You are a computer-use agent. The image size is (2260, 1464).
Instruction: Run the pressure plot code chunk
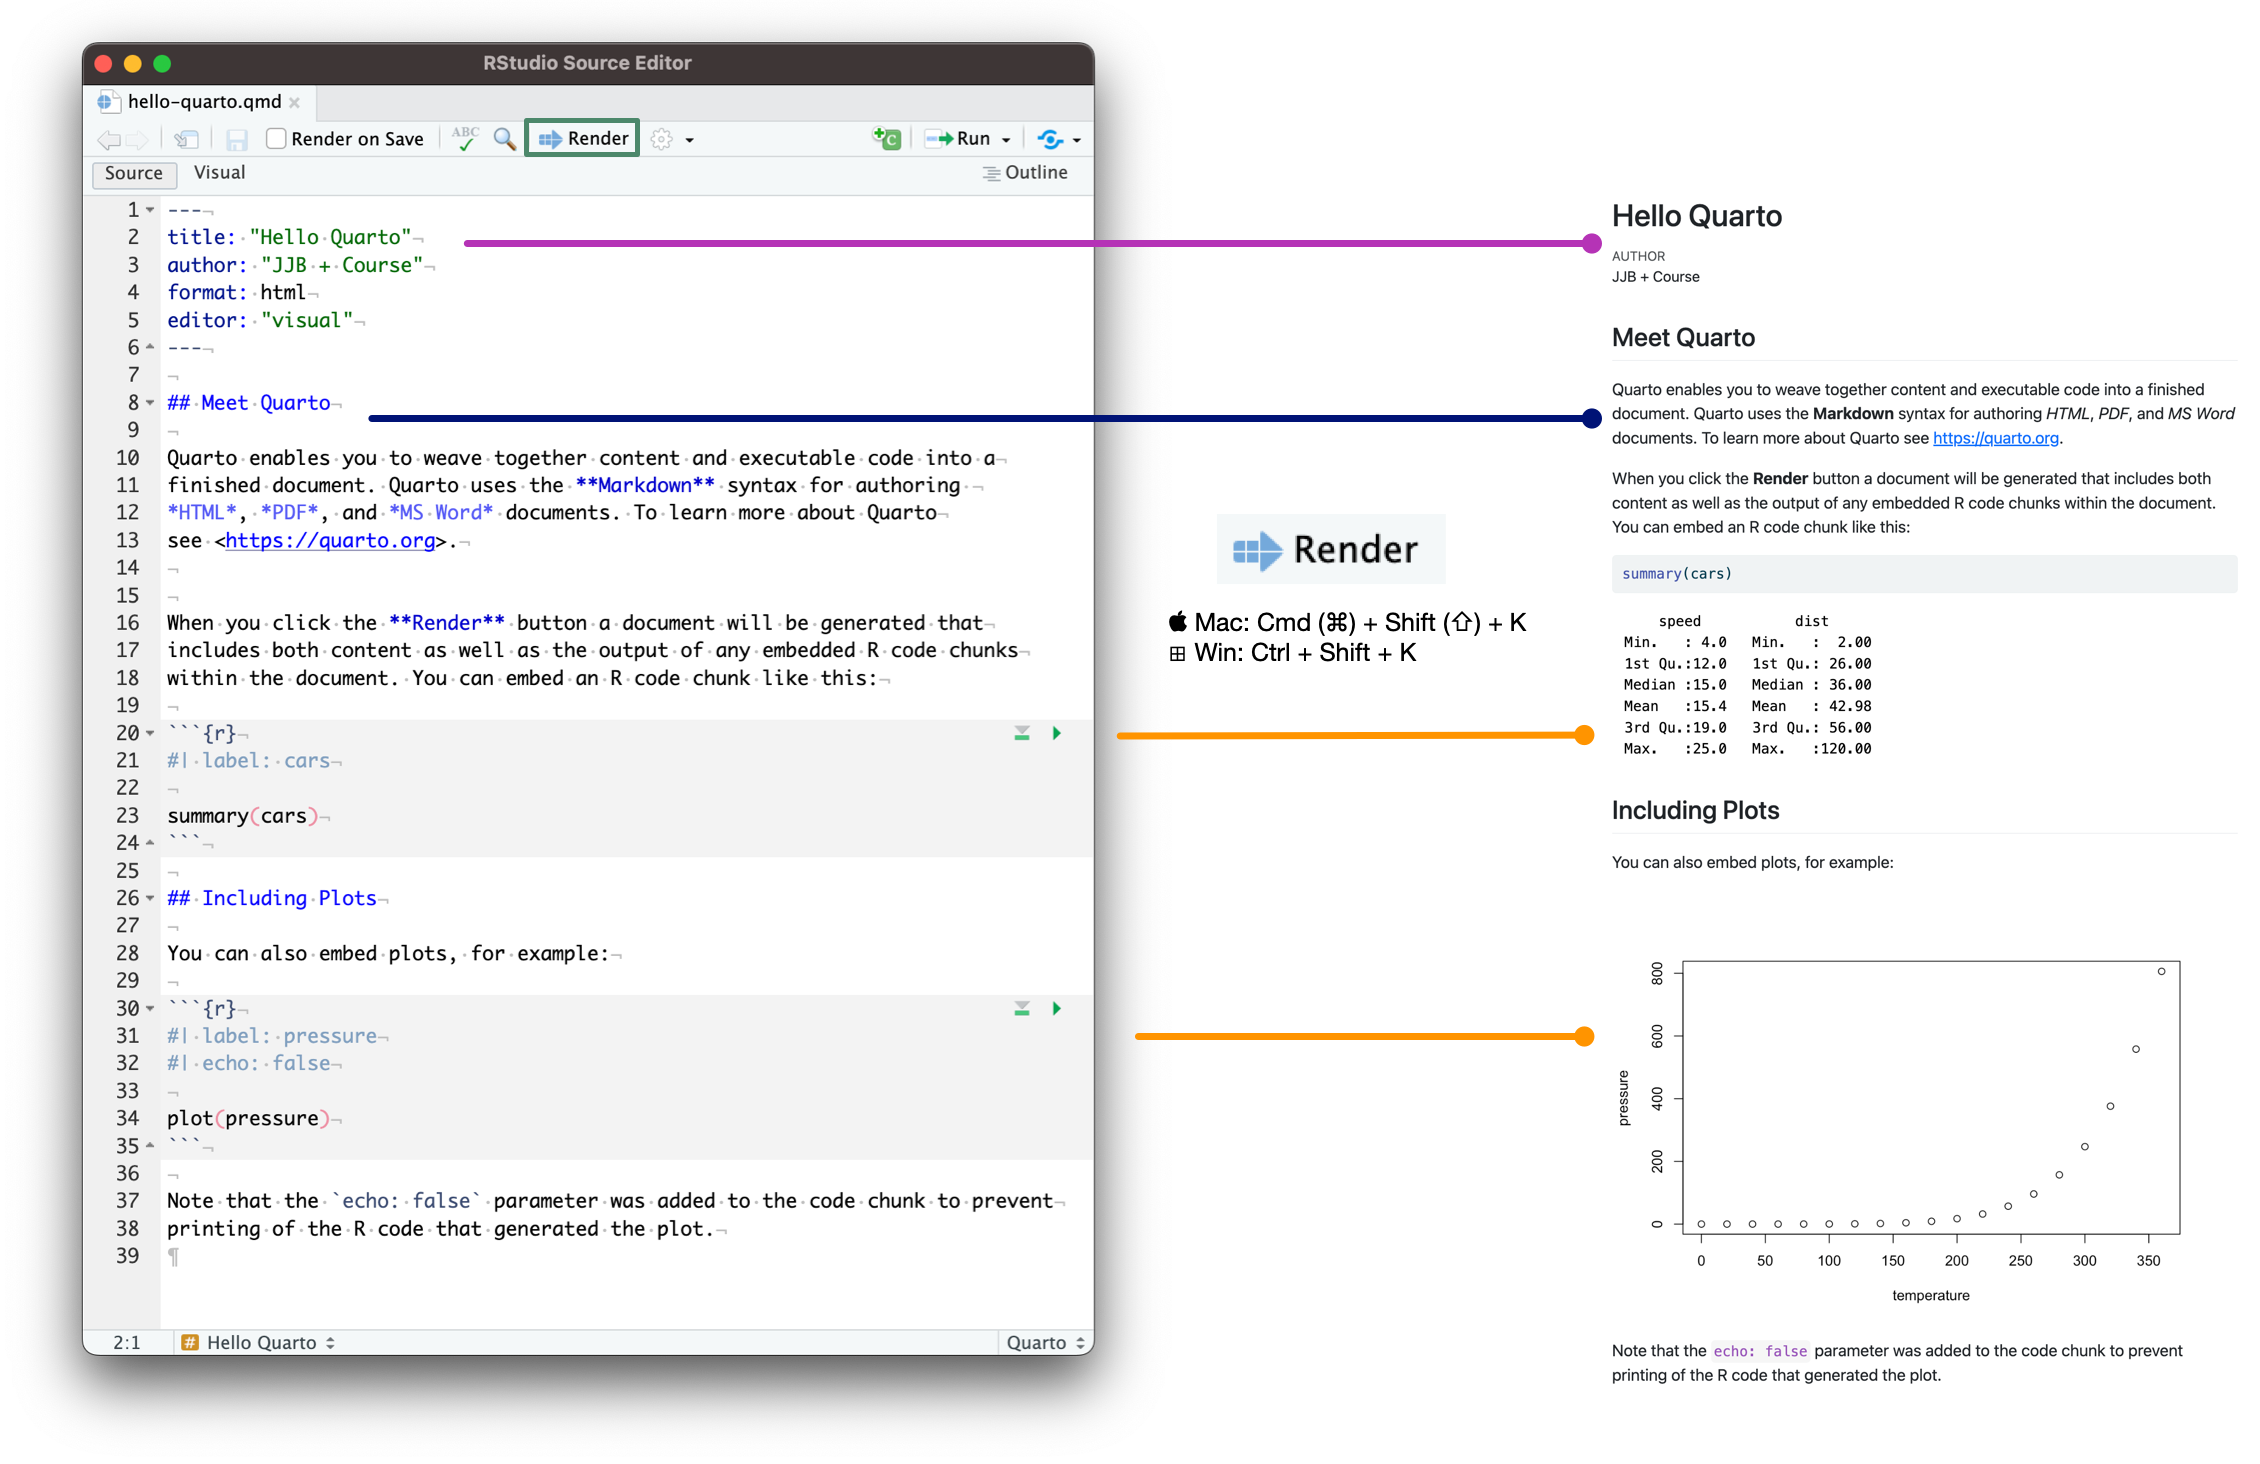point(1057,1008)
